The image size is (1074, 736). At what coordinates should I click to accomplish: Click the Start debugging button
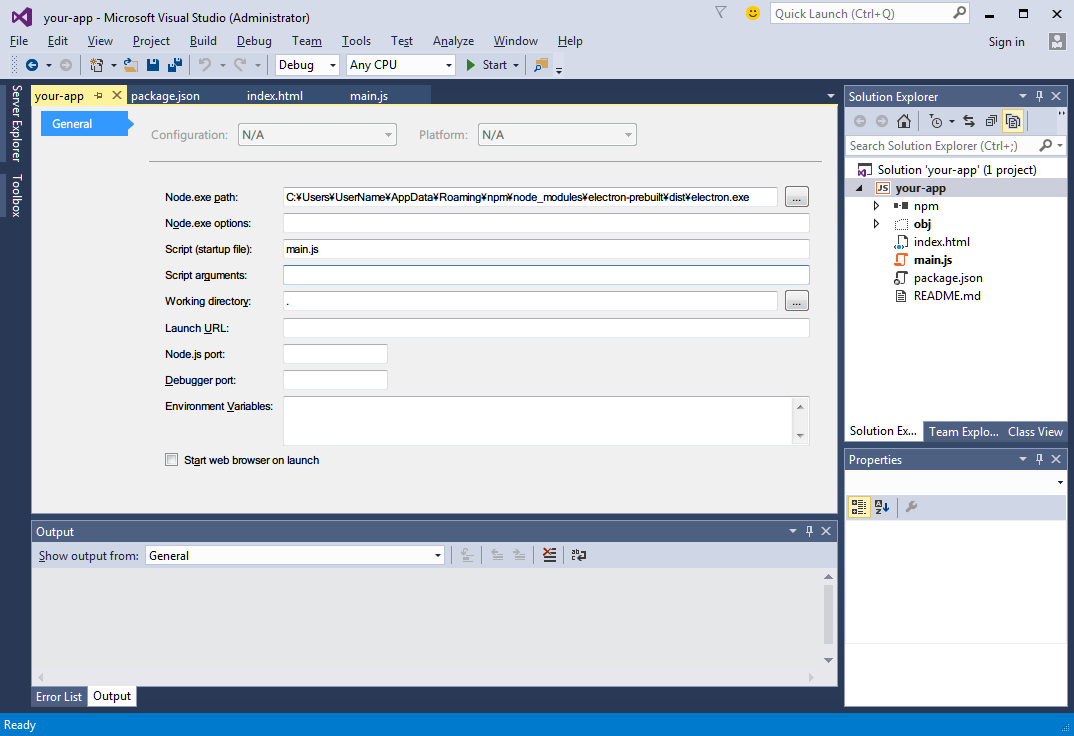[486, 65]
